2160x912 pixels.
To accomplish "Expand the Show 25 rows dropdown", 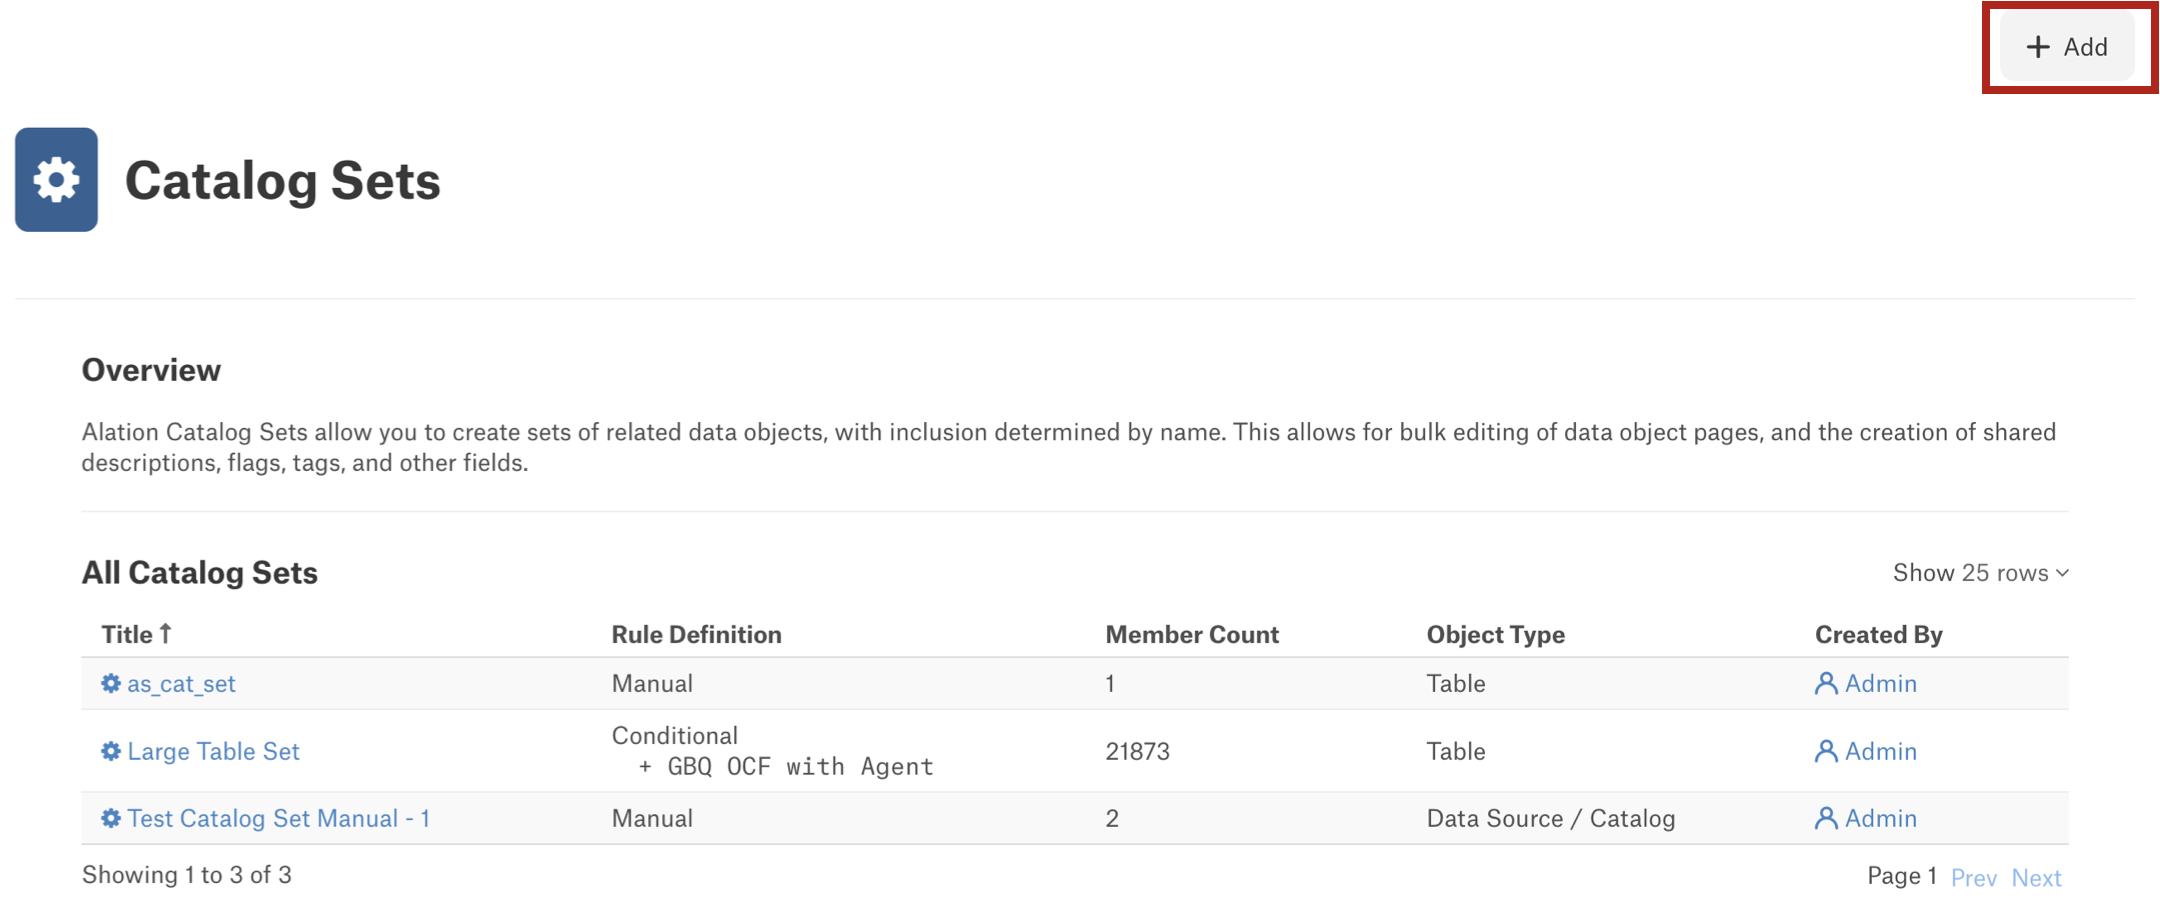I will pyautogui.click(x=1980, y=573).
